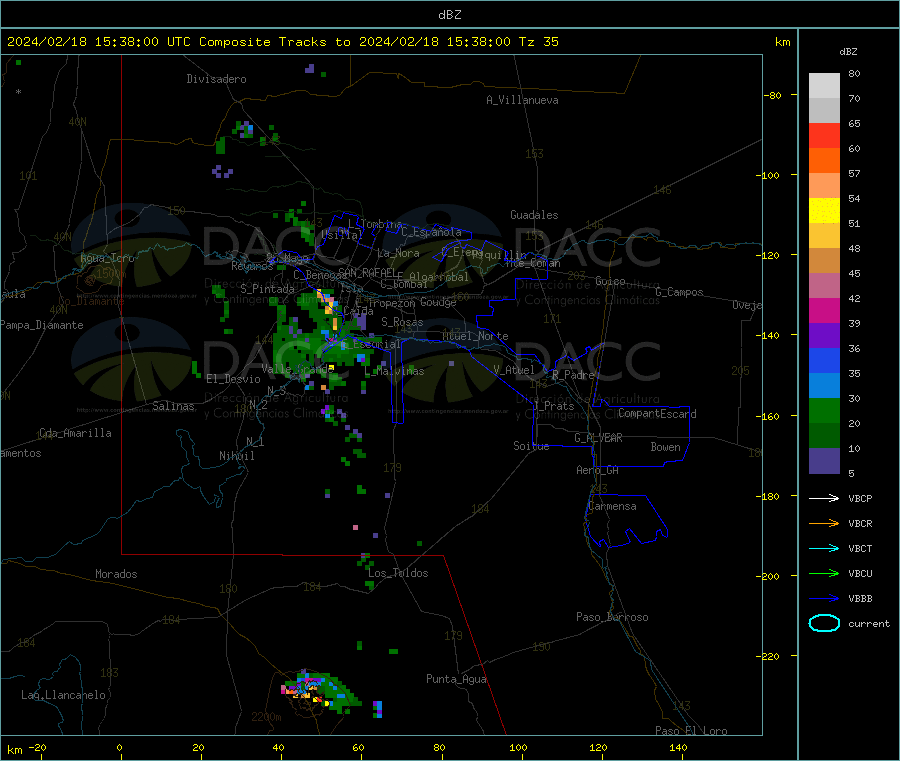Click the 'Paso_El_Loro' map label
Image resolution: width=900 pixels, height=761 pixels.
[692, 731]
